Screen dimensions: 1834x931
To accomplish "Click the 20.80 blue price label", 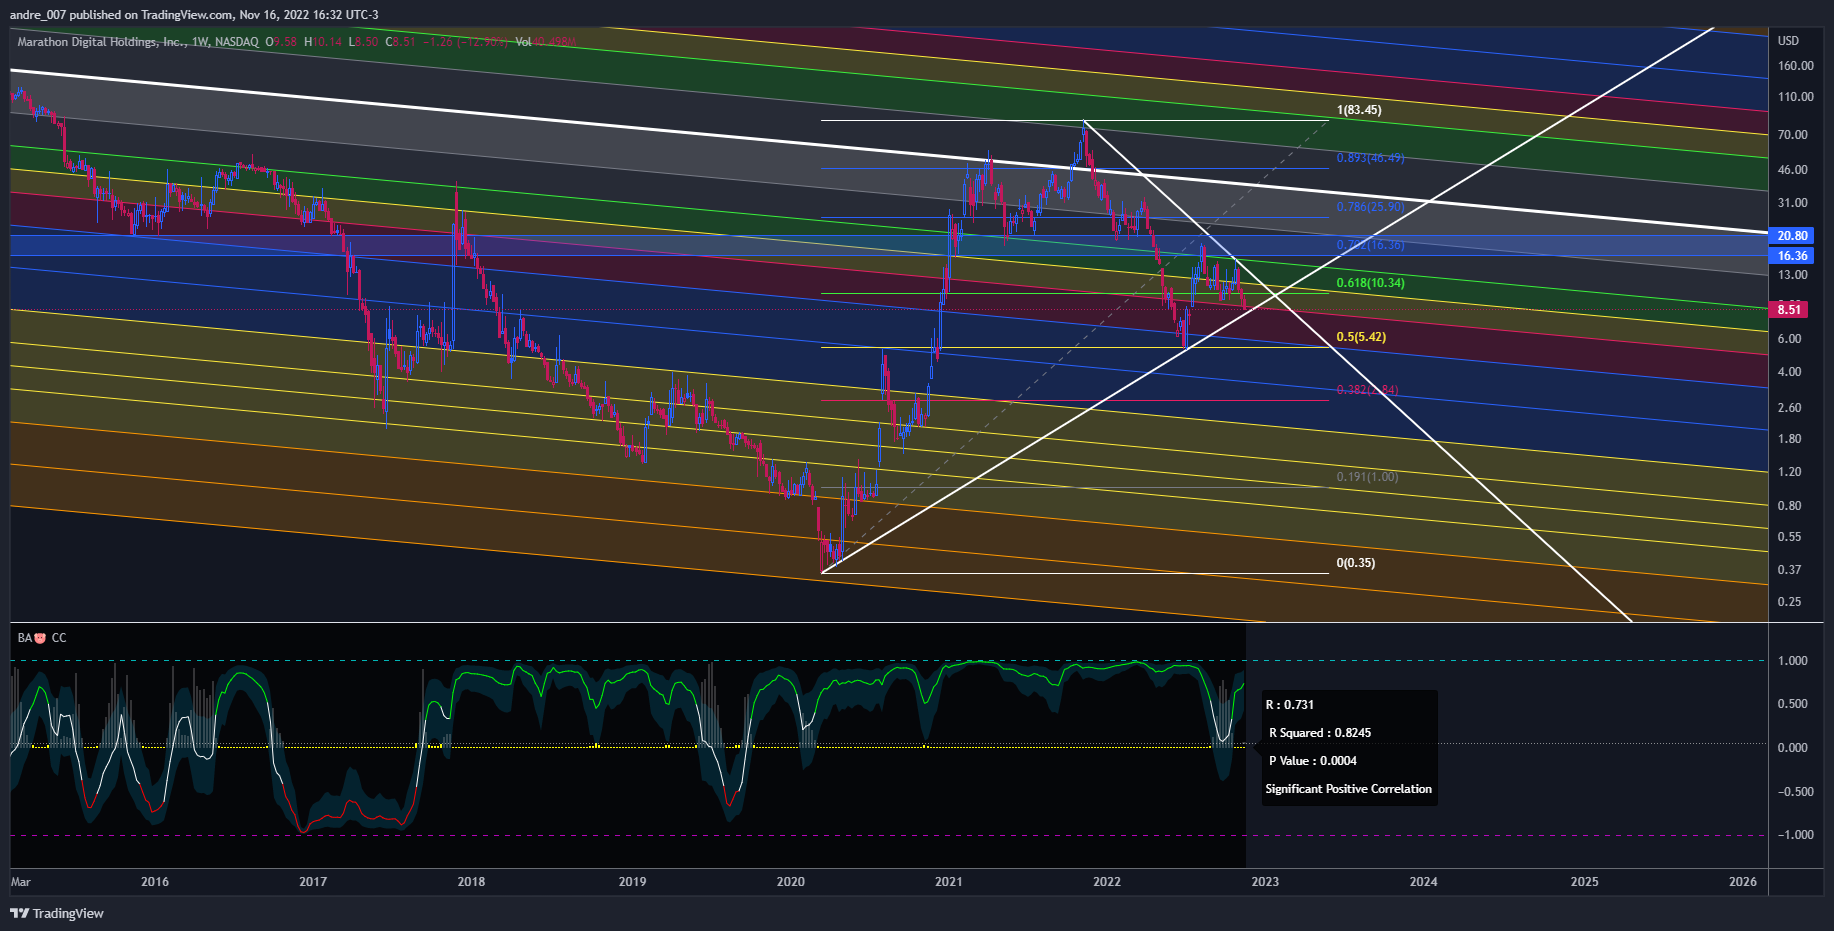I will [x=1792, y=236].
